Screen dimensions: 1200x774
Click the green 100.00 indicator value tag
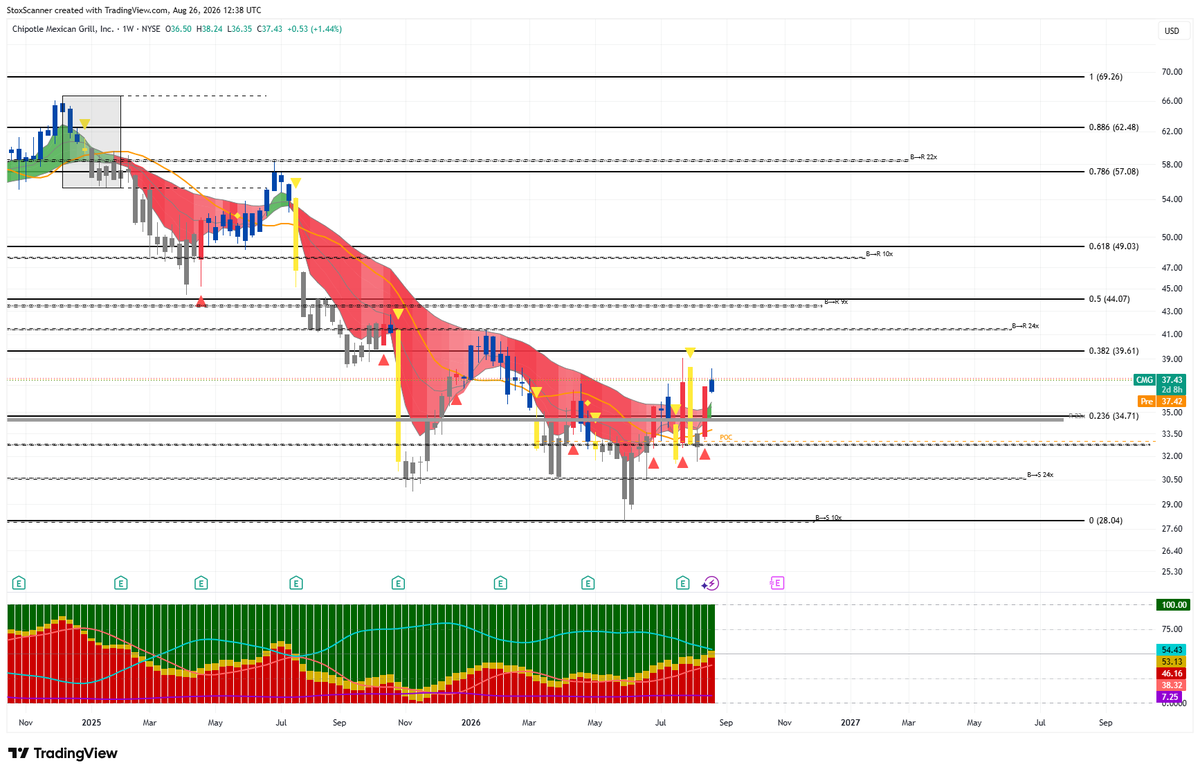coord(1172,605)
